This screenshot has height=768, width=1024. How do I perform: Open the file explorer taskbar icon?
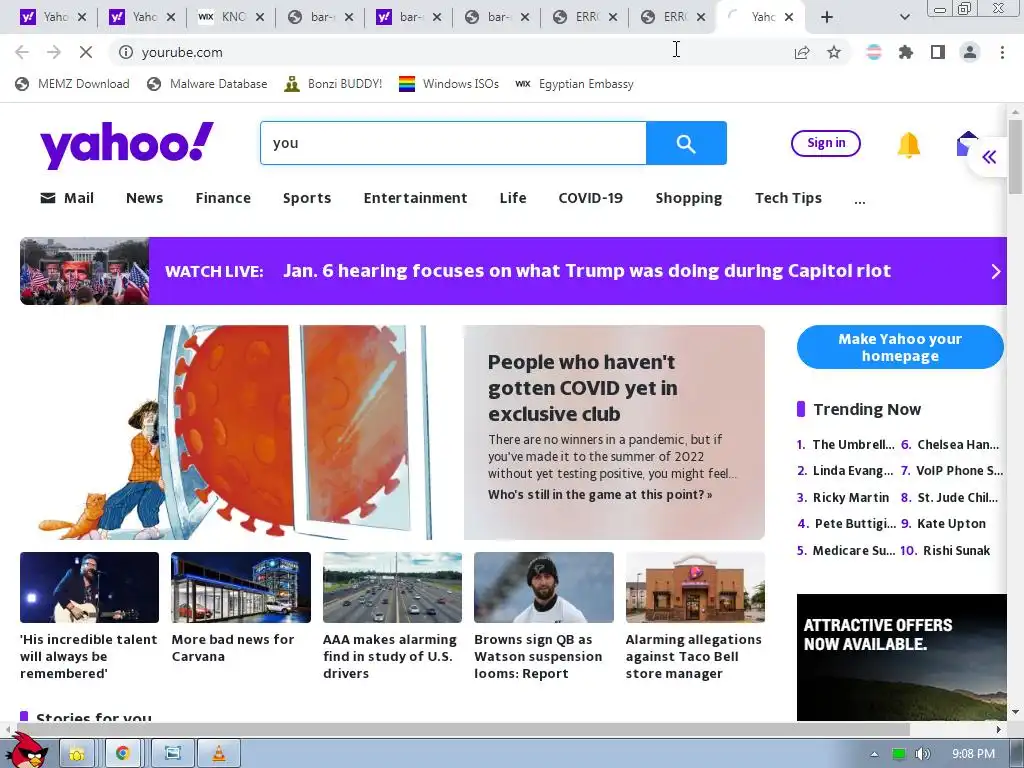click(76, 753)
